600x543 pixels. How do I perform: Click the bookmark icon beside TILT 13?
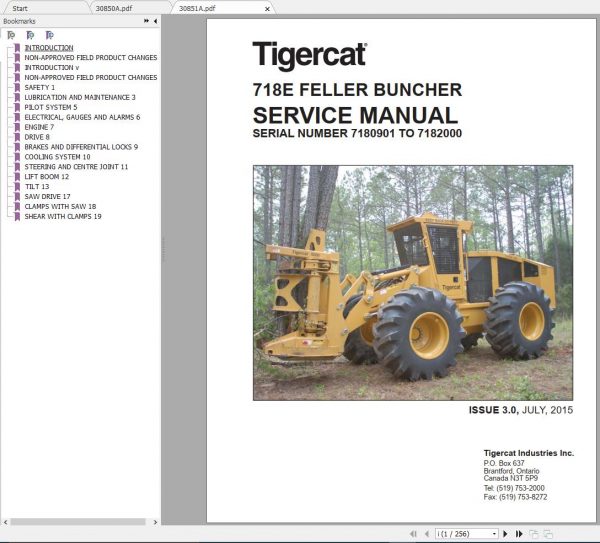17,187
